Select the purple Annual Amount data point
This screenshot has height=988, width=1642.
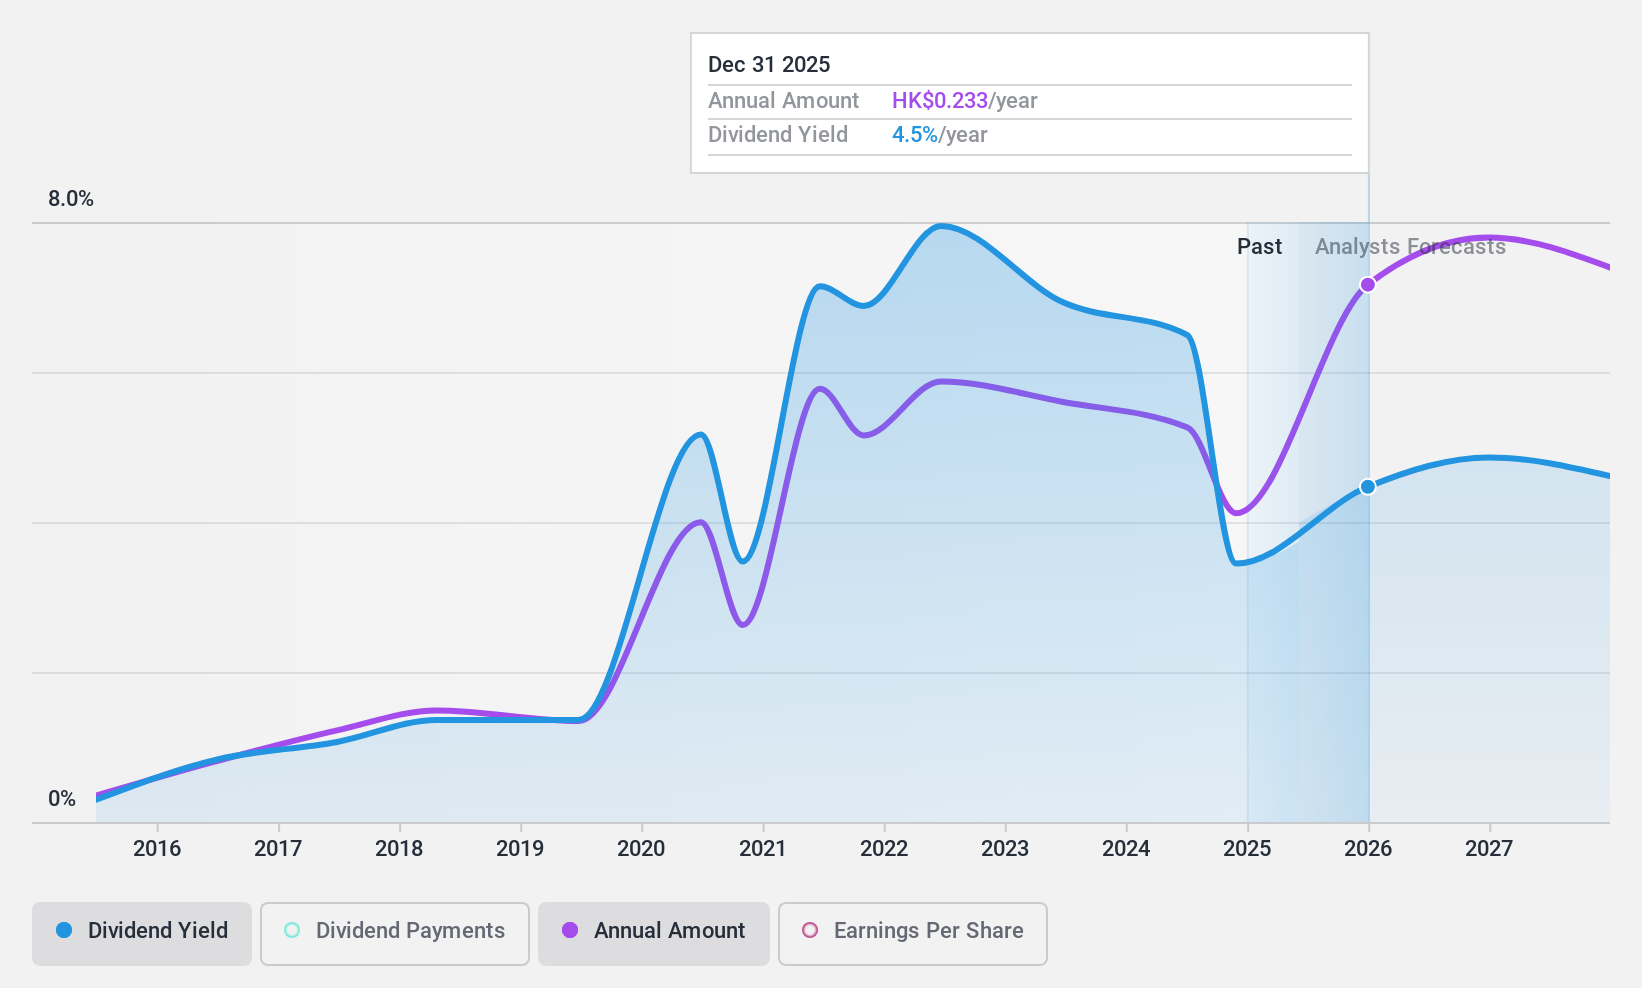(x=1368, y=285)
